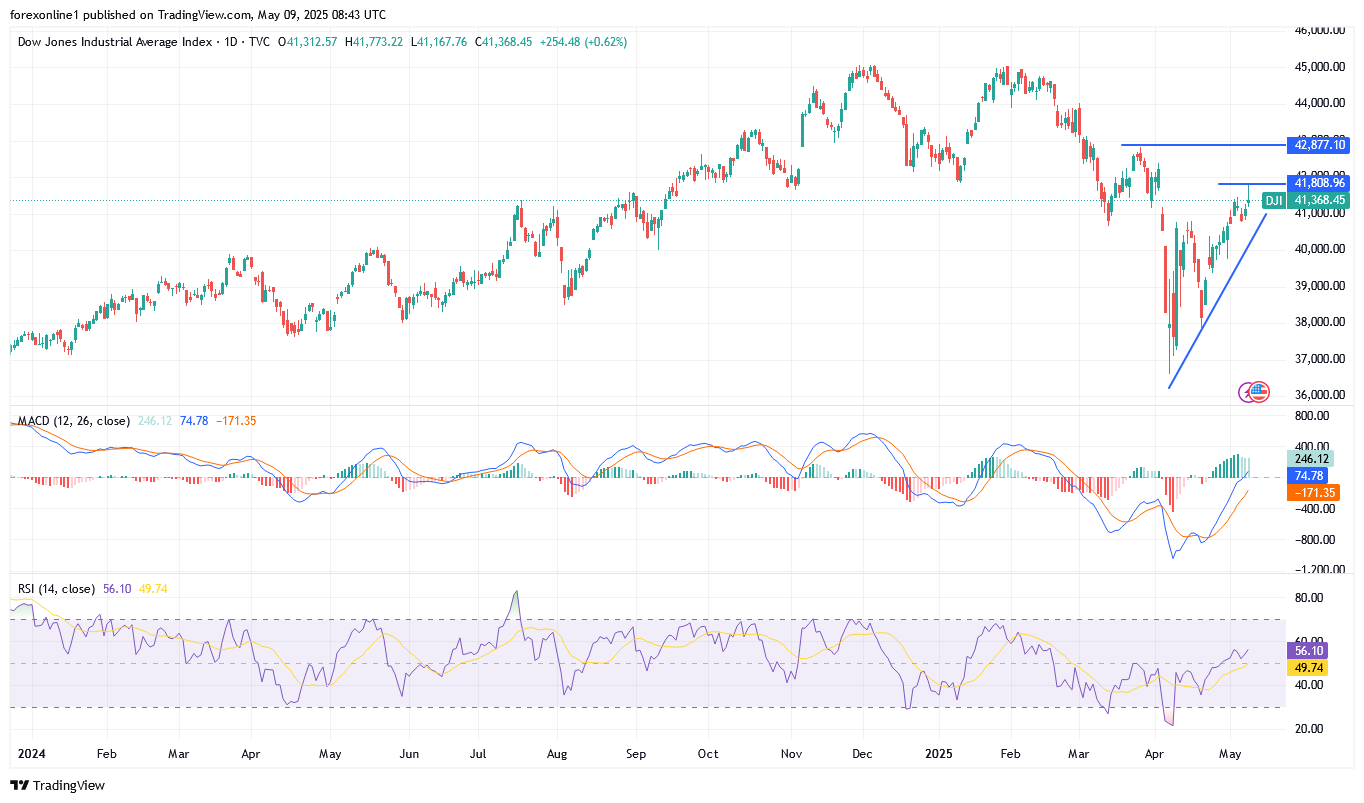The height and width of the screenshot is (803, 1364).
Task: Click the green 41,368.45 current price label
Action: point(1320,201)
